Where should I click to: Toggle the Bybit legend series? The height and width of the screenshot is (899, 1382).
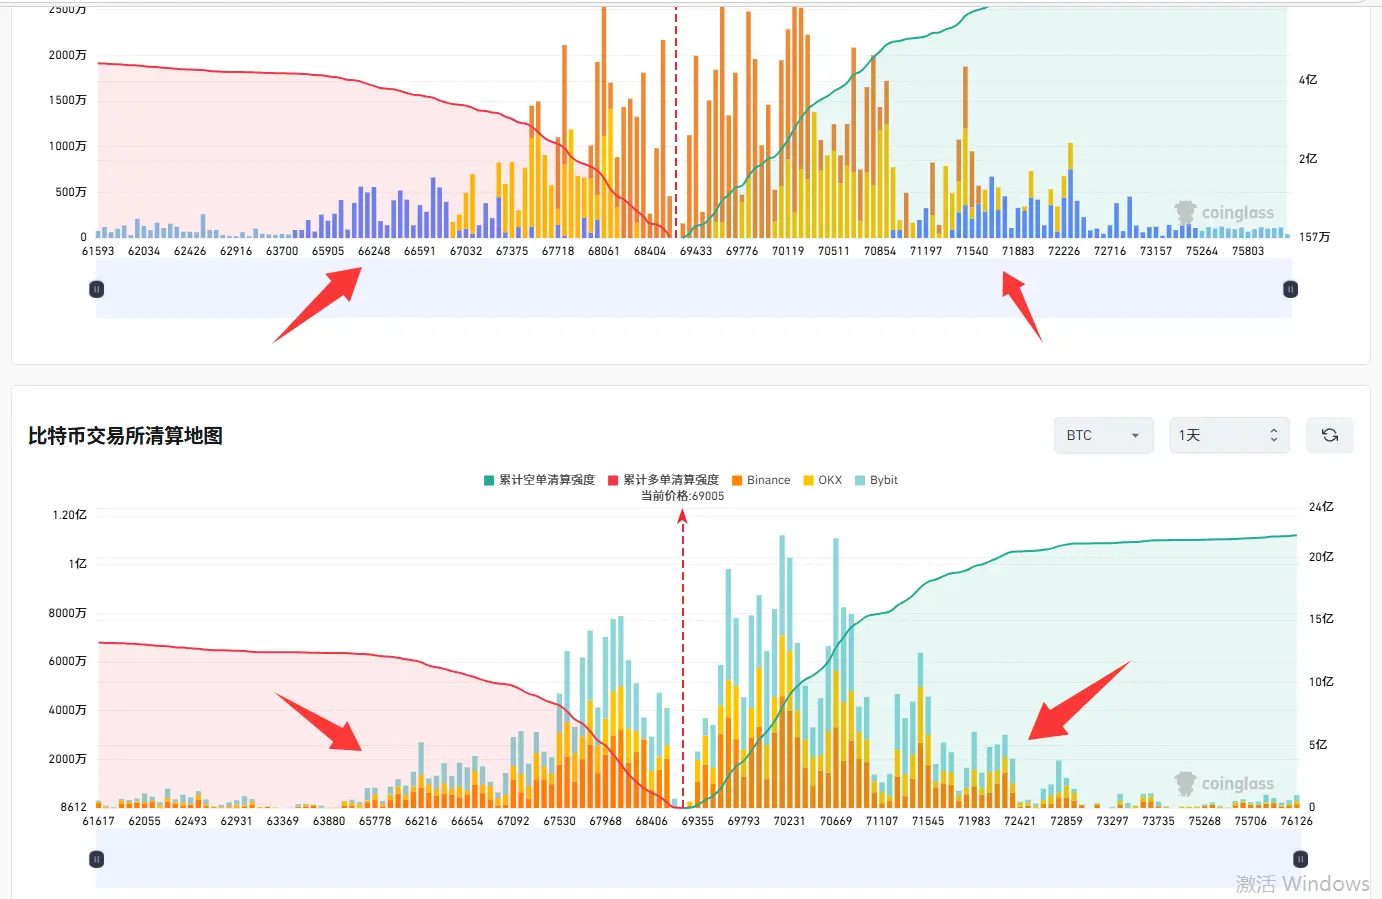876,480
